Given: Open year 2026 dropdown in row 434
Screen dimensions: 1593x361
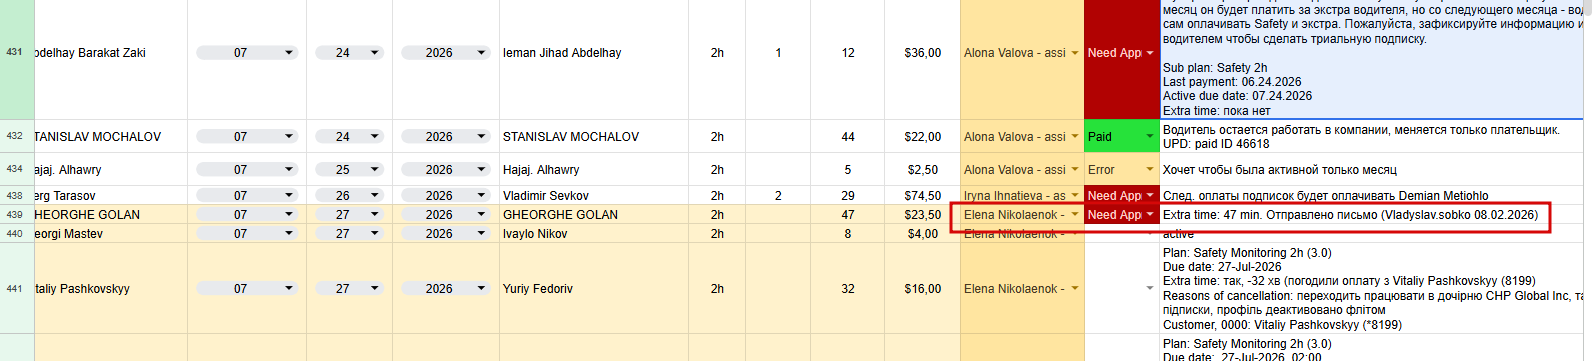Looking at the screenshot, I should 445,170.
